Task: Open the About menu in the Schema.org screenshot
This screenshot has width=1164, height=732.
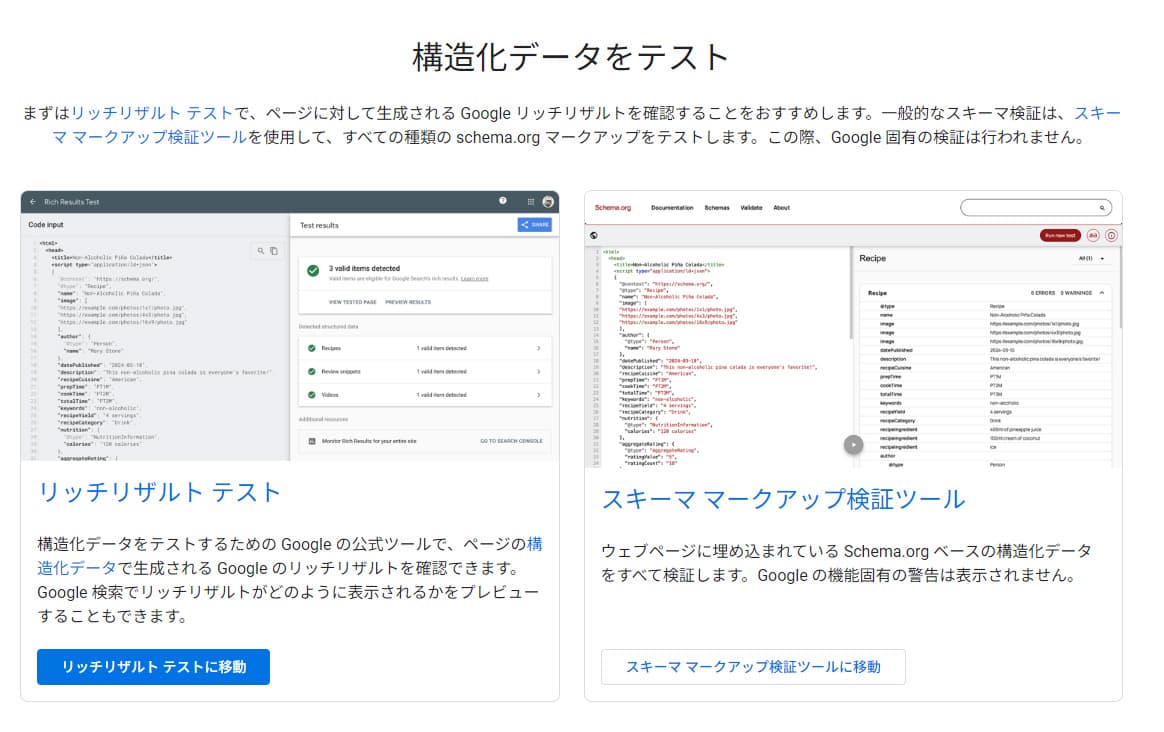Action: 782,208
